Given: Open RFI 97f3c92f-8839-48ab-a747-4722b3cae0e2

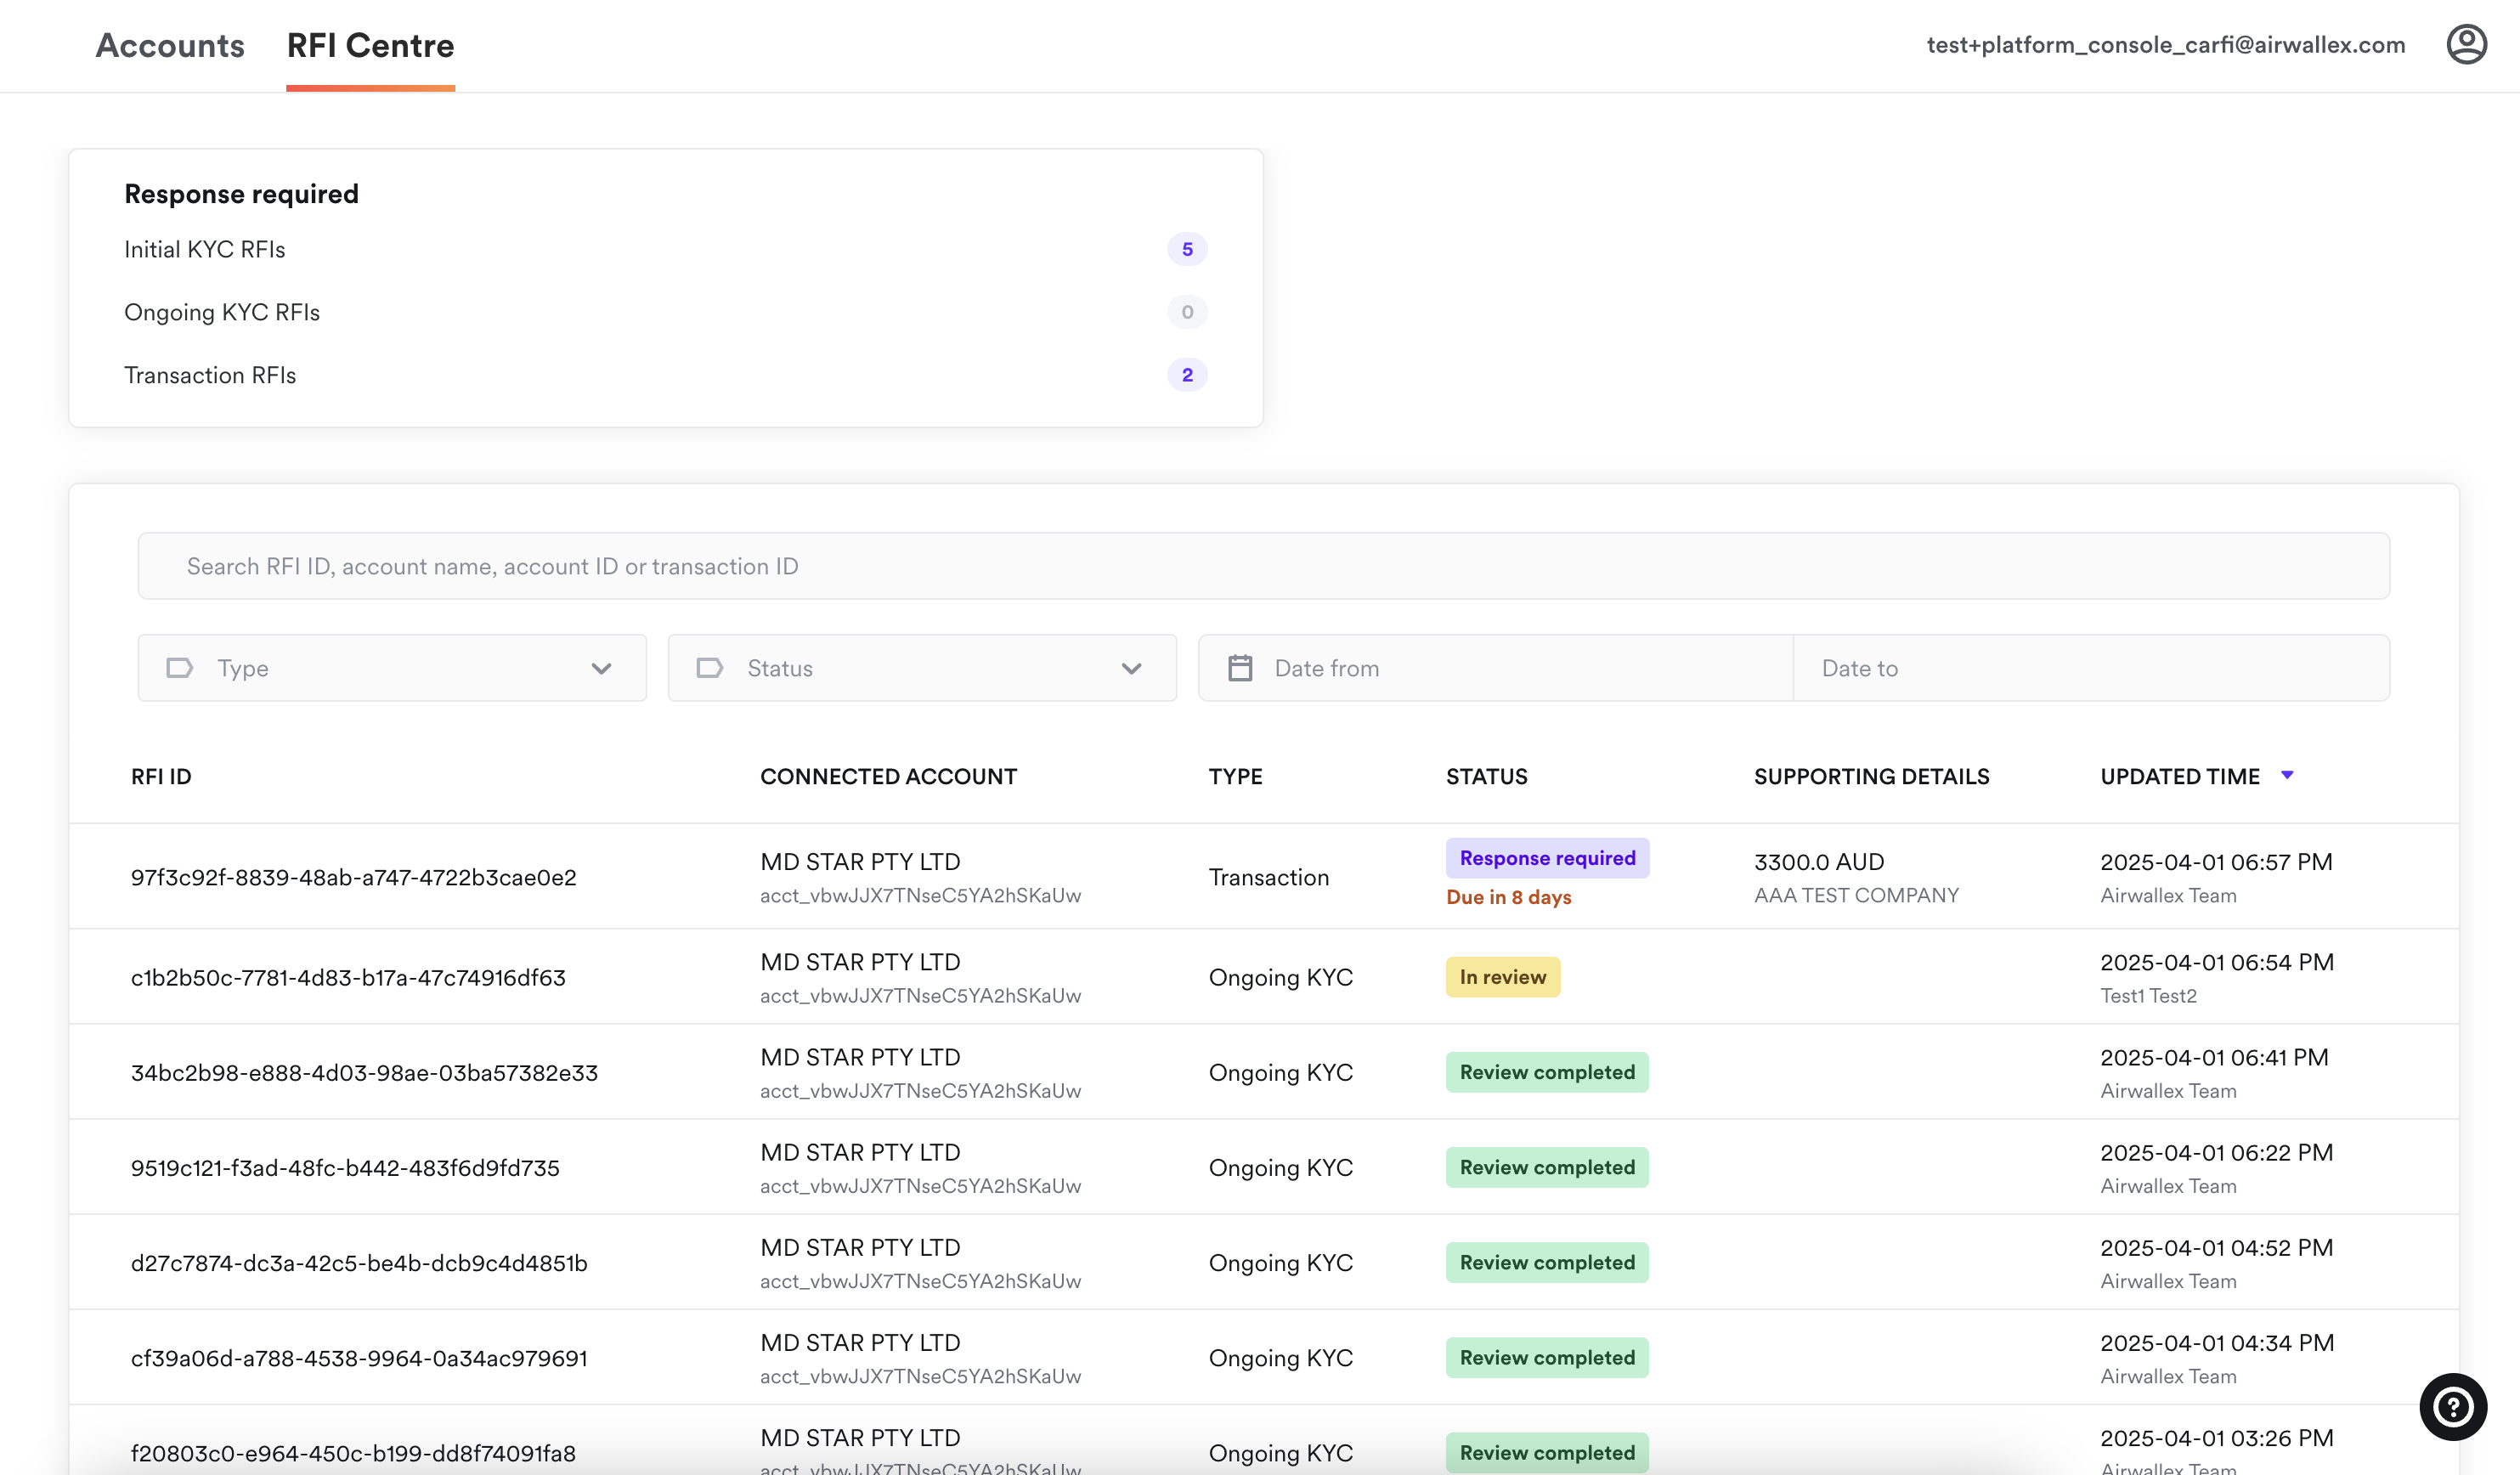Looking at the screenshot, I should 353,877.
